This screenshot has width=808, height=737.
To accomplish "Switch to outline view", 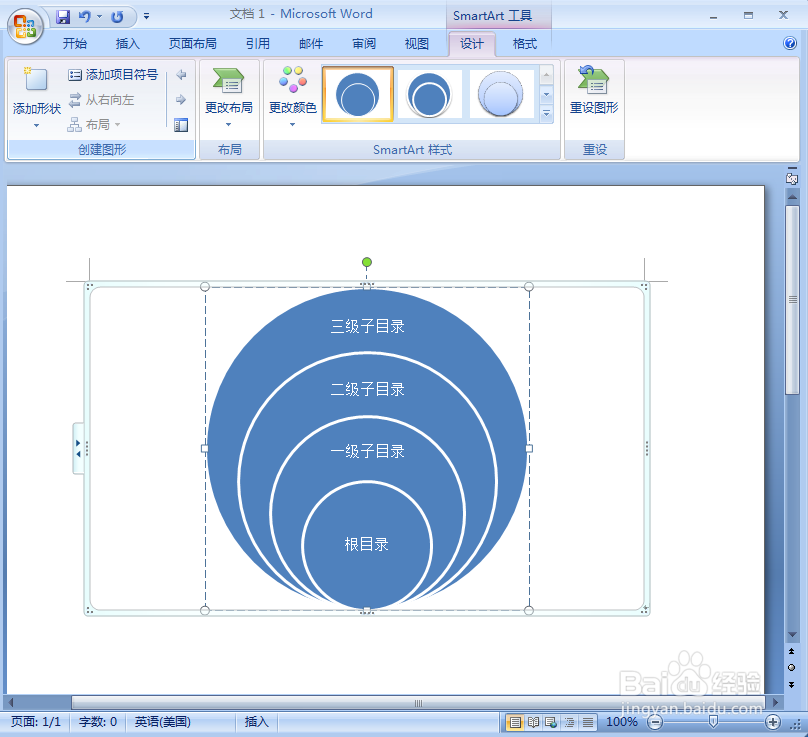I will point(569,723).
